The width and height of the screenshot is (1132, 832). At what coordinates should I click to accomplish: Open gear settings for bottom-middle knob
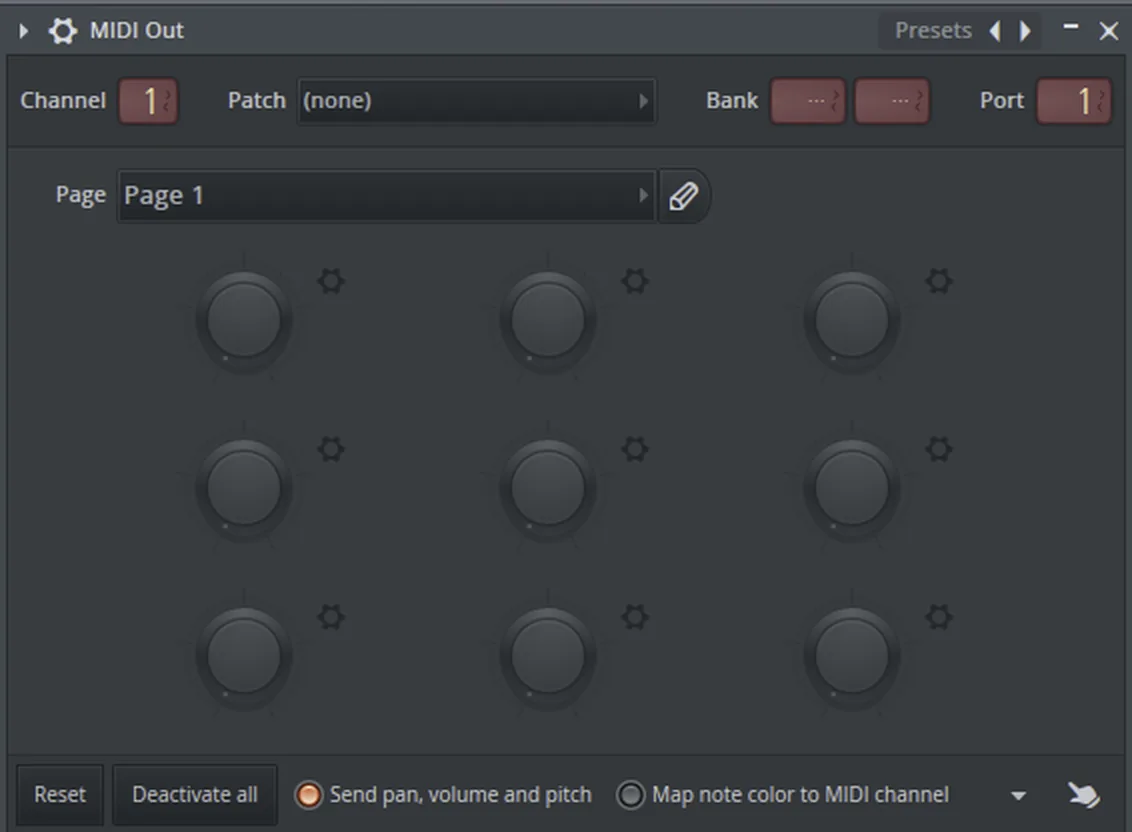(635, 618)
